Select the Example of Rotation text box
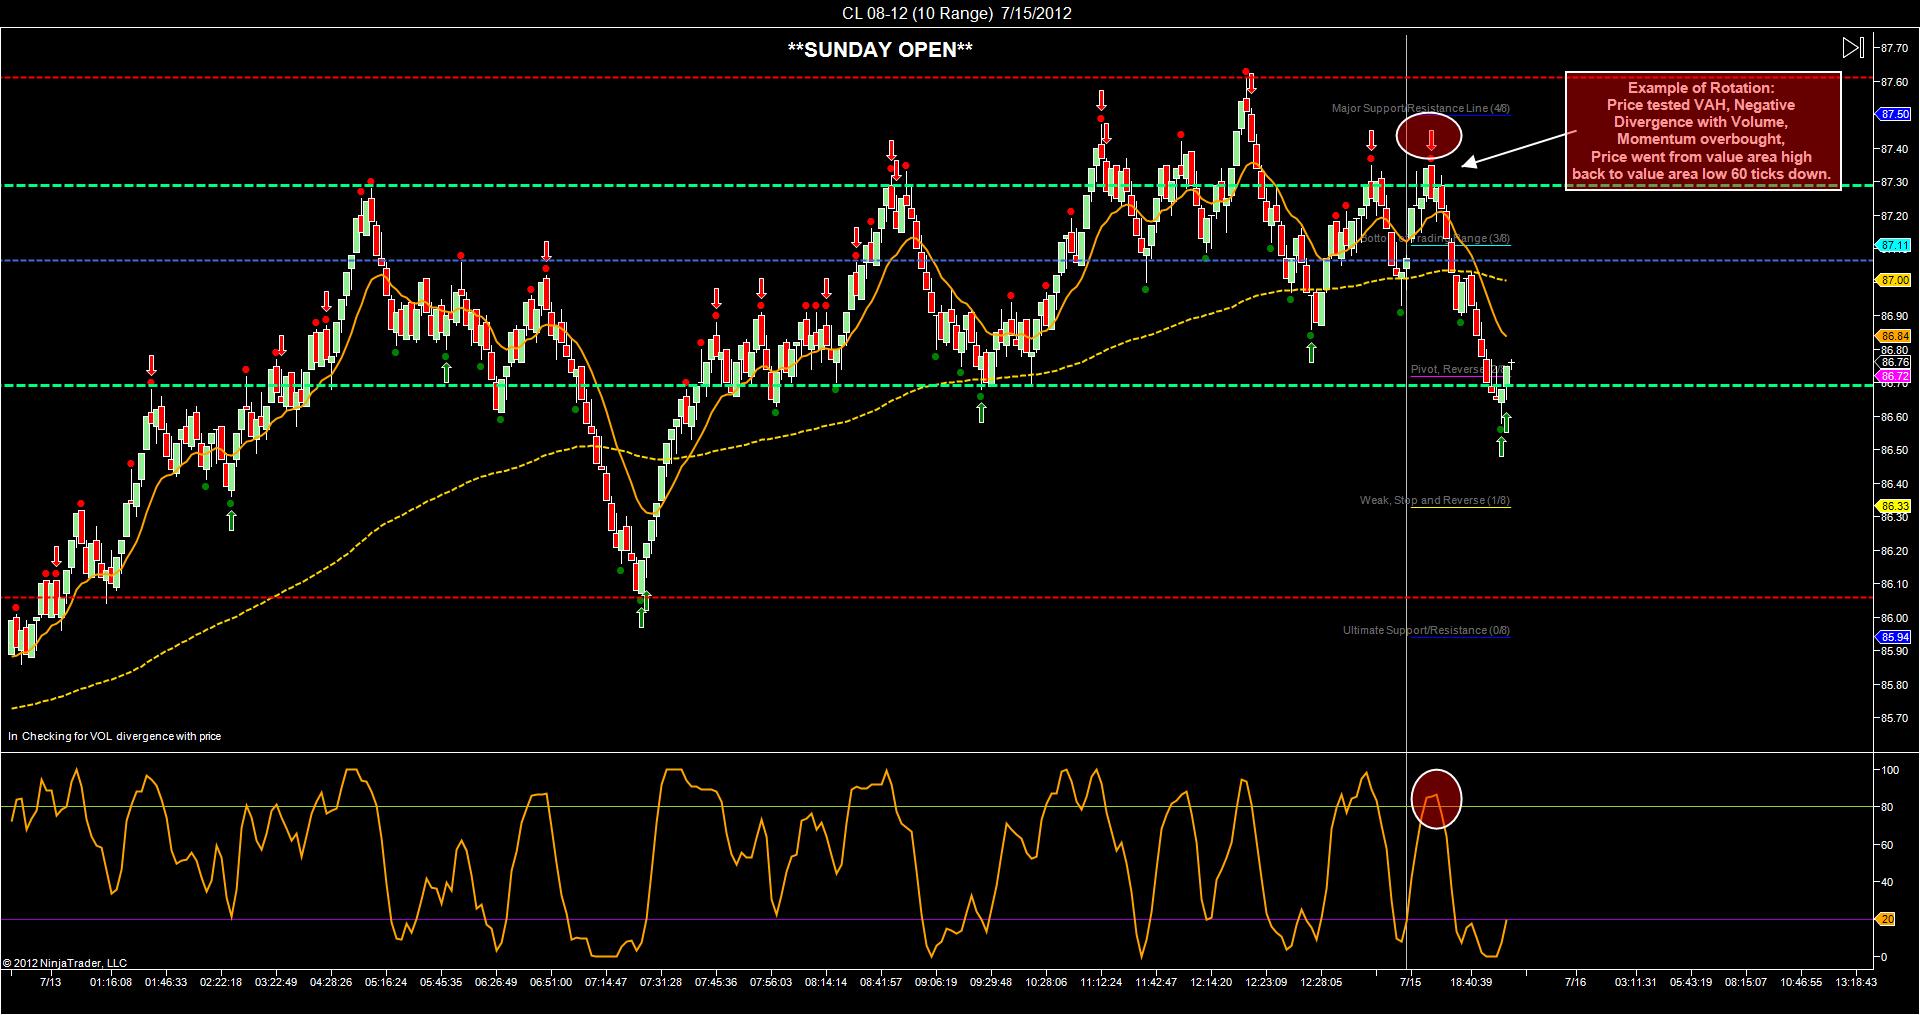This screenshot has height=1015, width=1920. (1702, 130)
